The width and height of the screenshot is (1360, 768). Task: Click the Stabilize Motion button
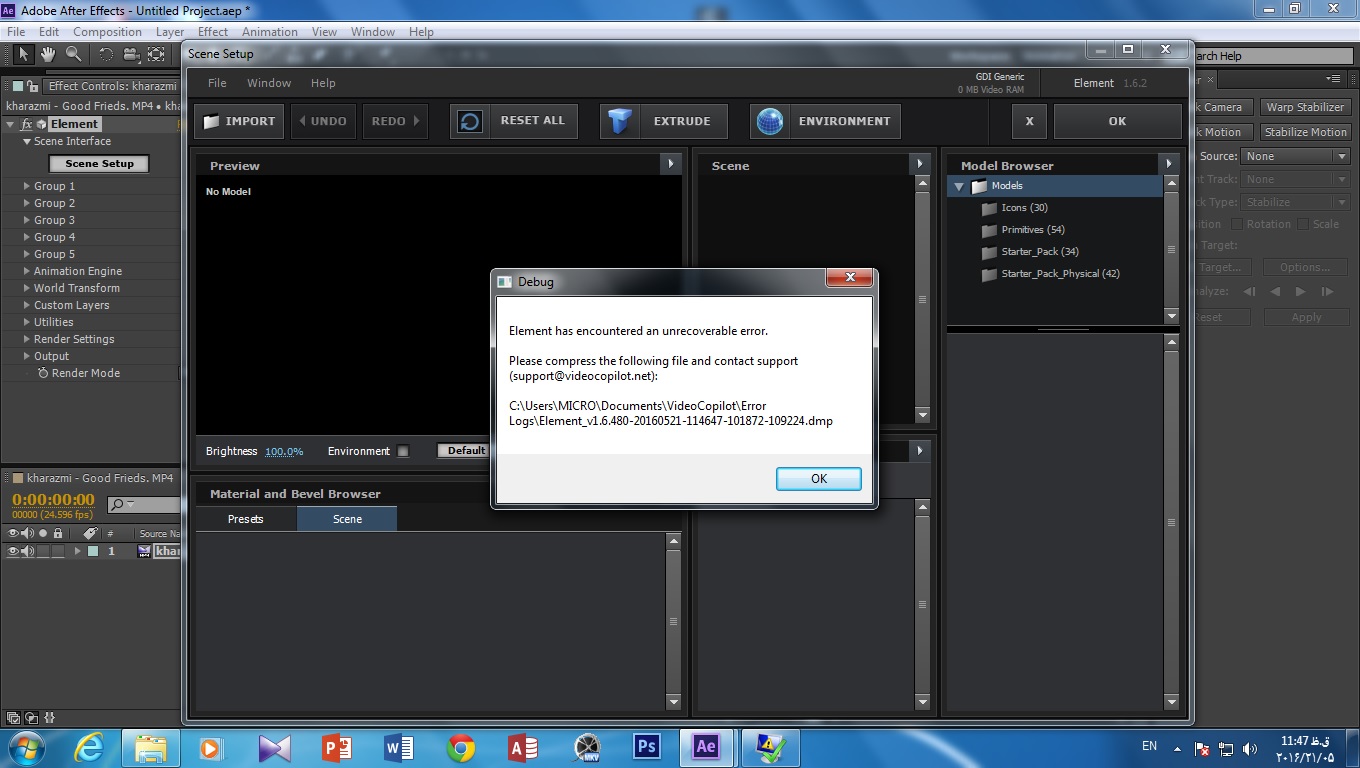[x=1305, y=132]
